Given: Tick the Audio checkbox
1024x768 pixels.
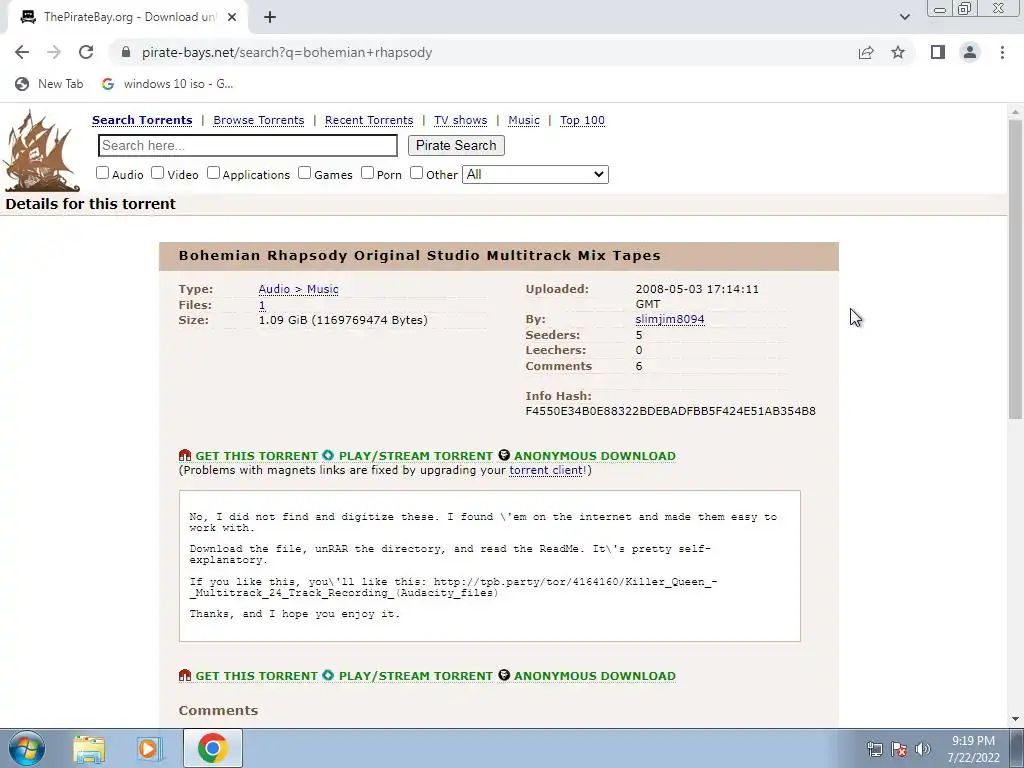Looking at the screenshot, I should click(x=103, y=173).
